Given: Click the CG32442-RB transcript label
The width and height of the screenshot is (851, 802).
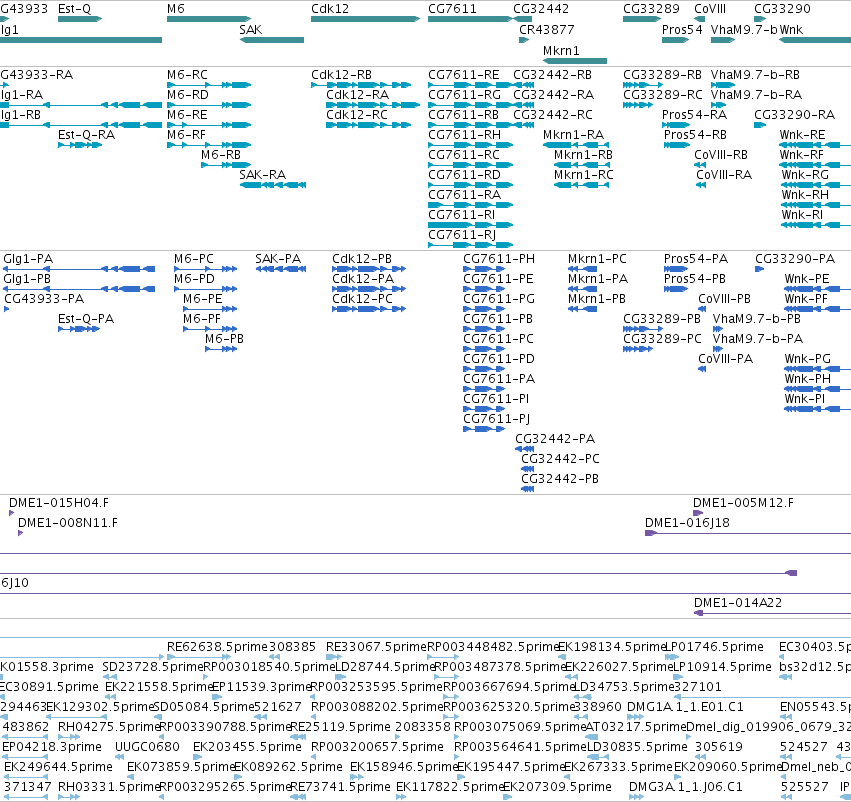Looking at the screenshot, I should 552,74.
